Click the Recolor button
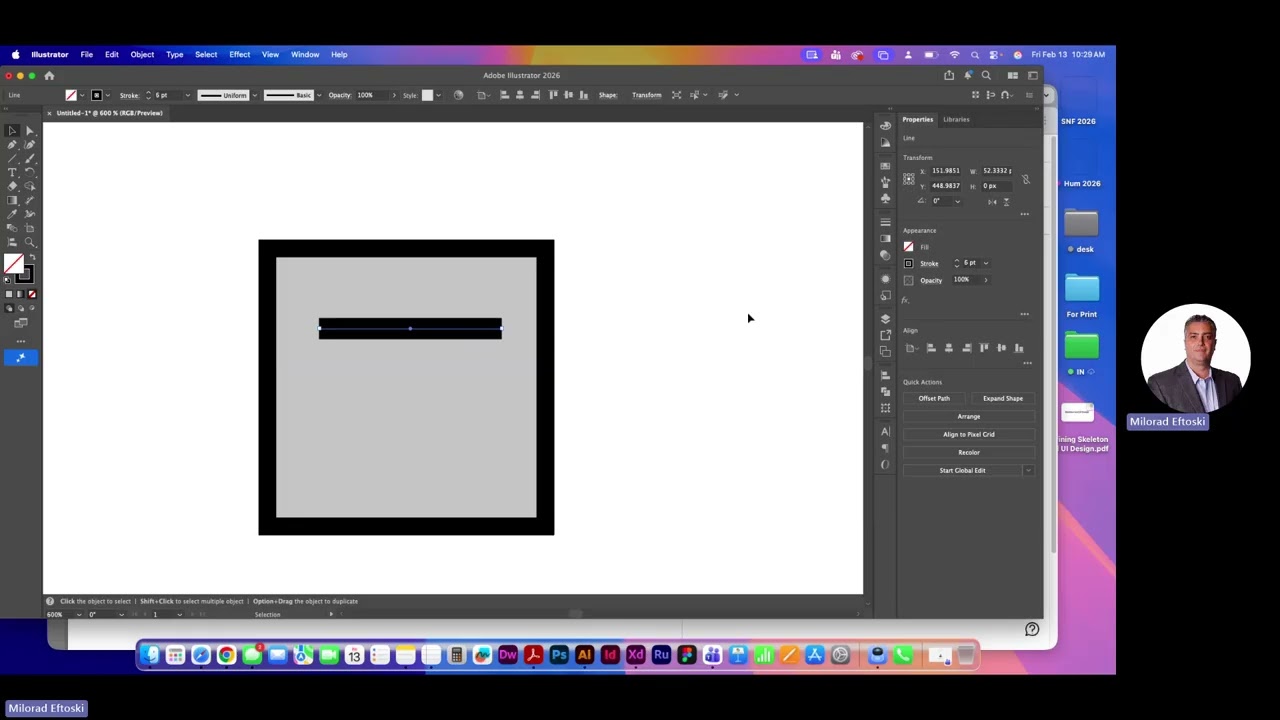 [968, 452]
